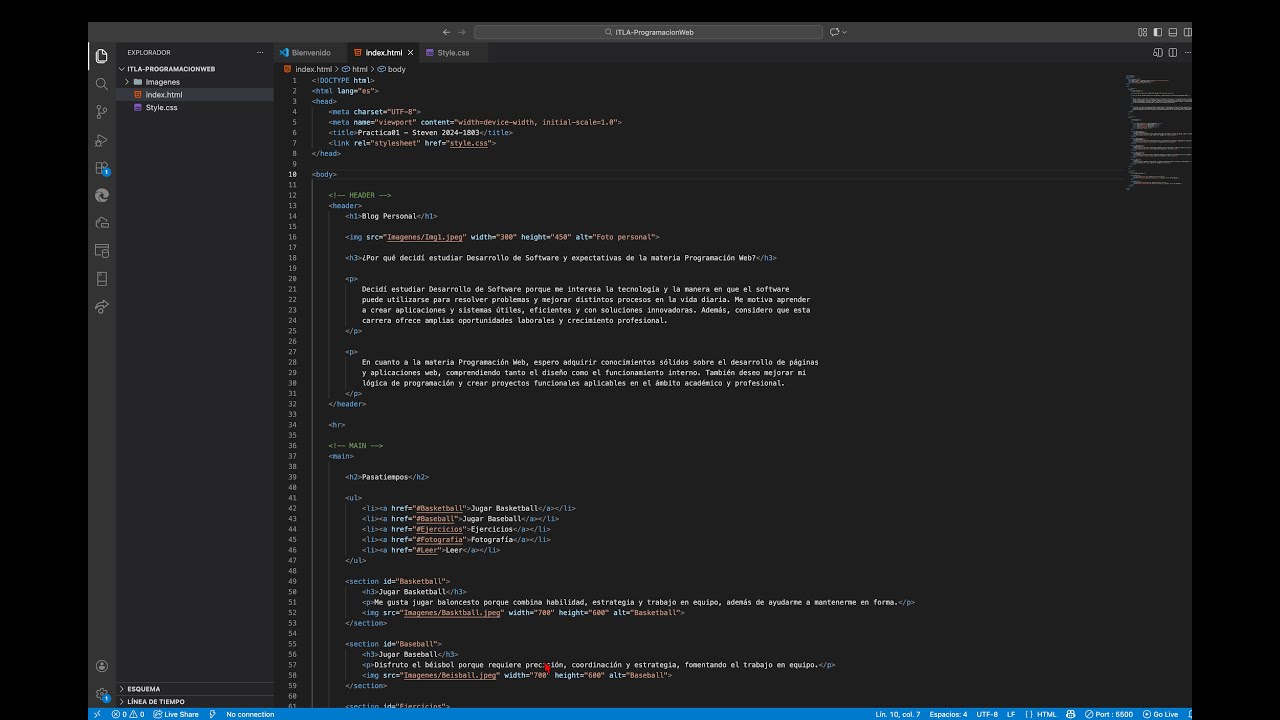Open the Run and Debug view

[x=101, y=140]
